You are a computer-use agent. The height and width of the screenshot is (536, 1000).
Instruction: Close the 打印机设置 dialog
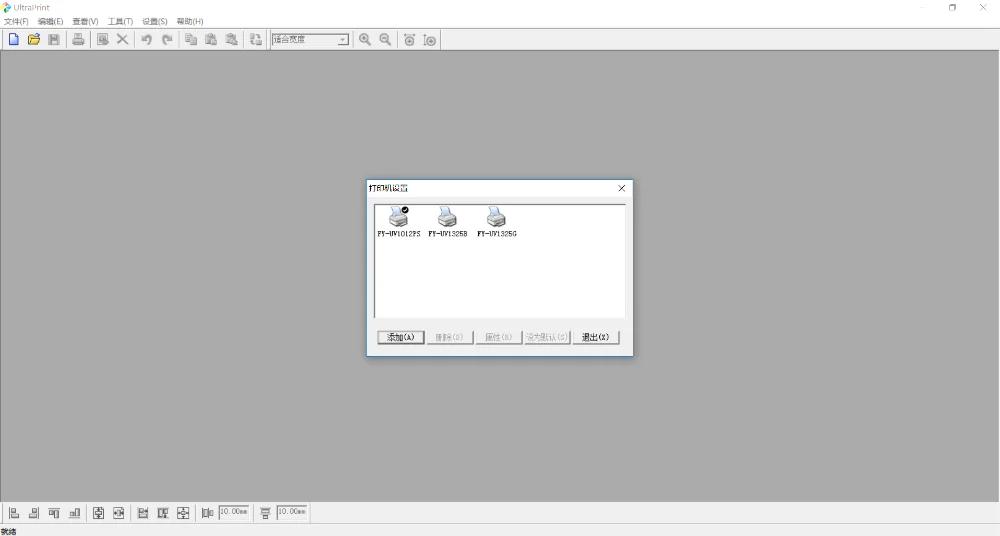pos(622,188)
